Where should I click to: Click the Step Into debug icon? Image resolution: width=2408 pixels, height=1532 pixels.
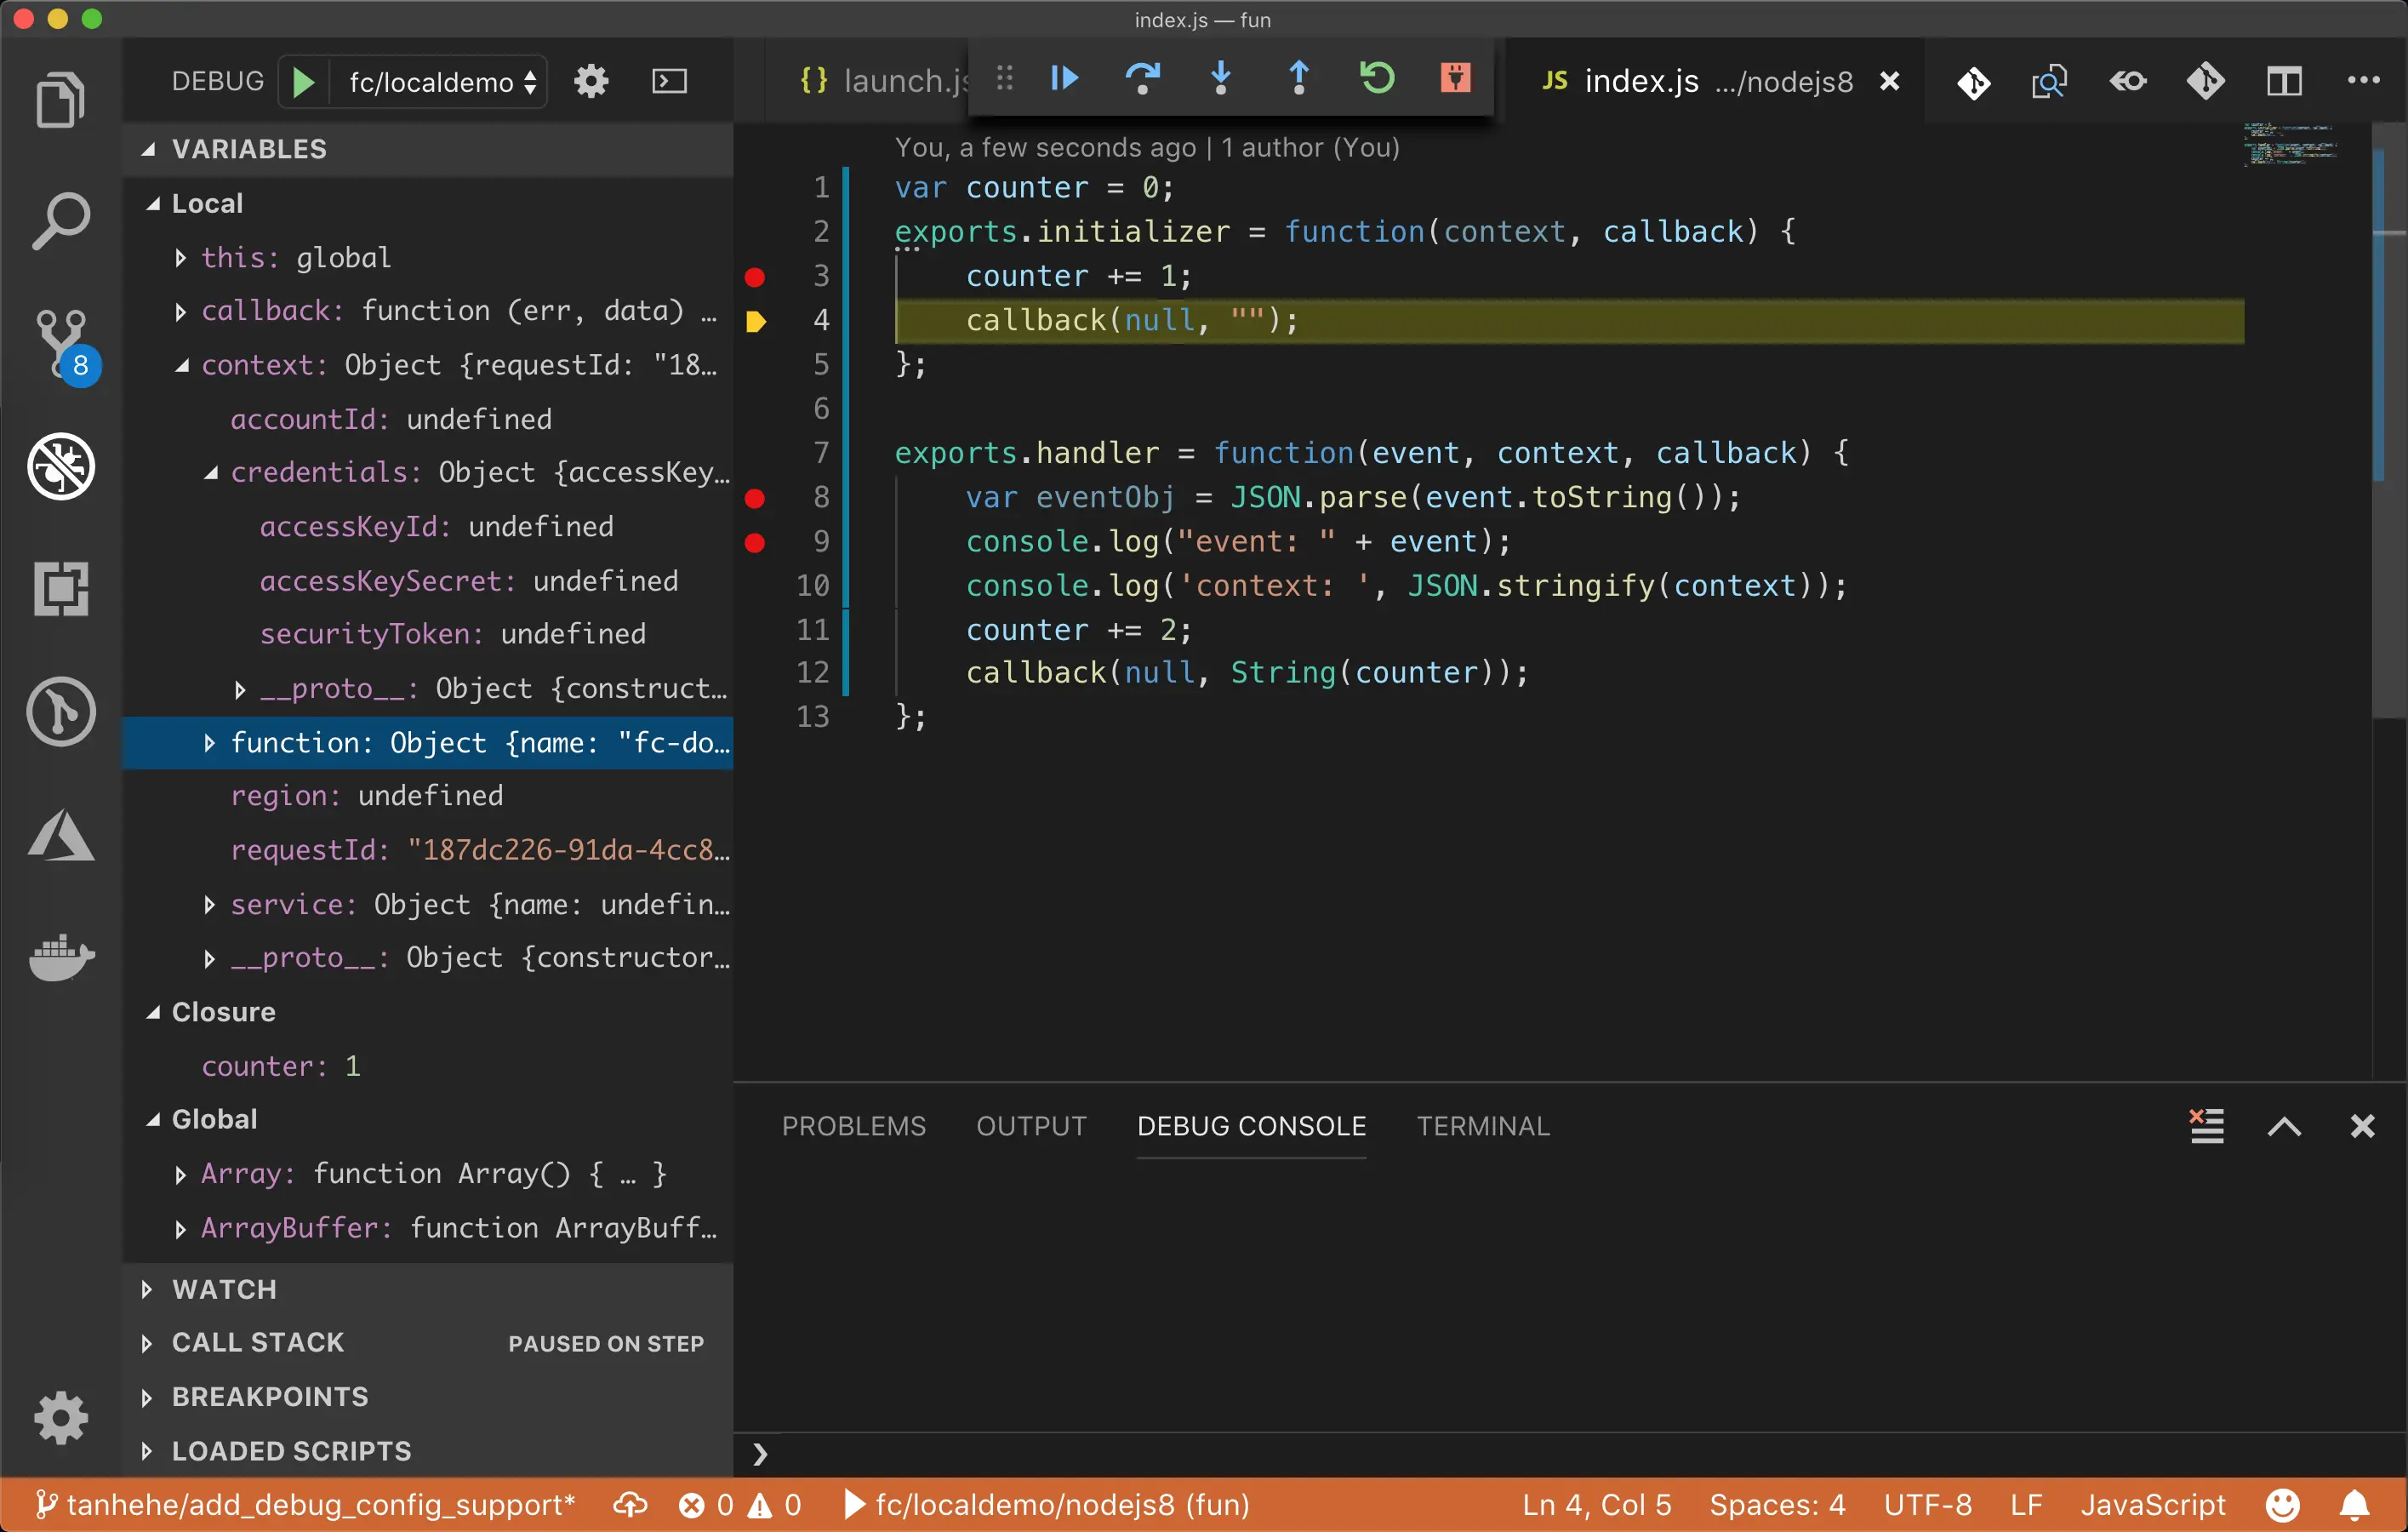pyautogui.click(x=1220, y=78)
